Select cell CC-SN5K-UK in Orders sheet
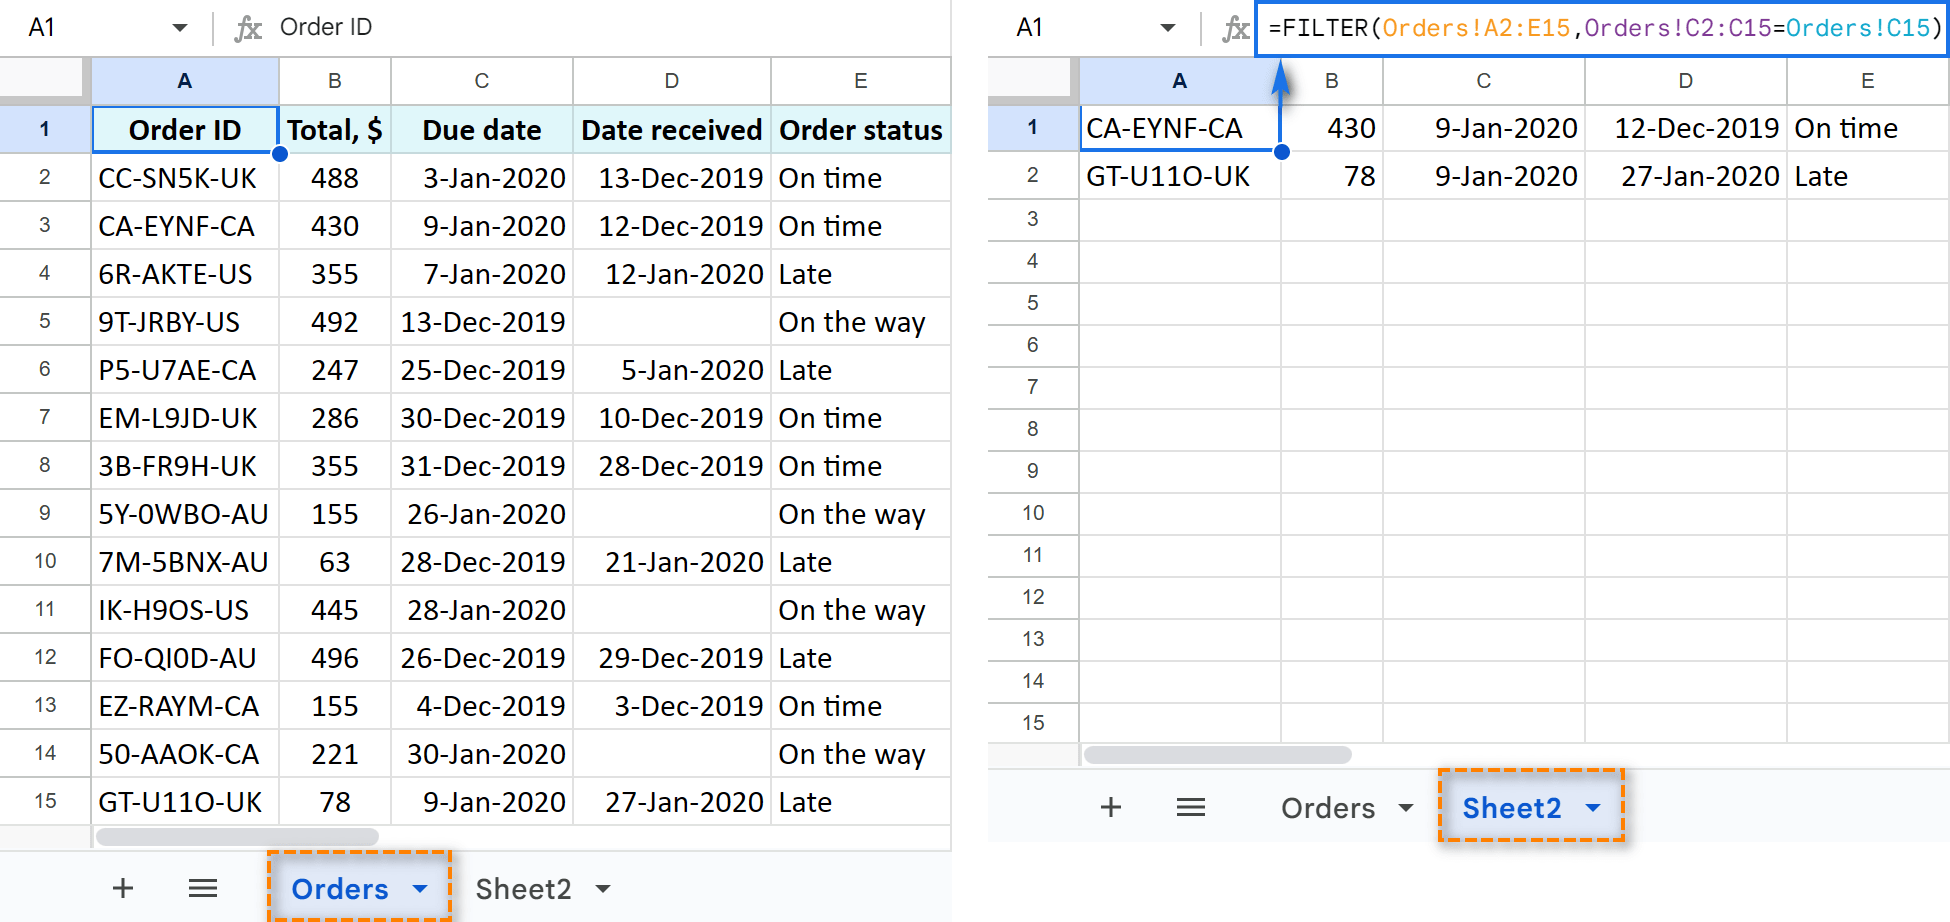The height and width of the screenshot is (922, 1950). [x=185, y=178]
